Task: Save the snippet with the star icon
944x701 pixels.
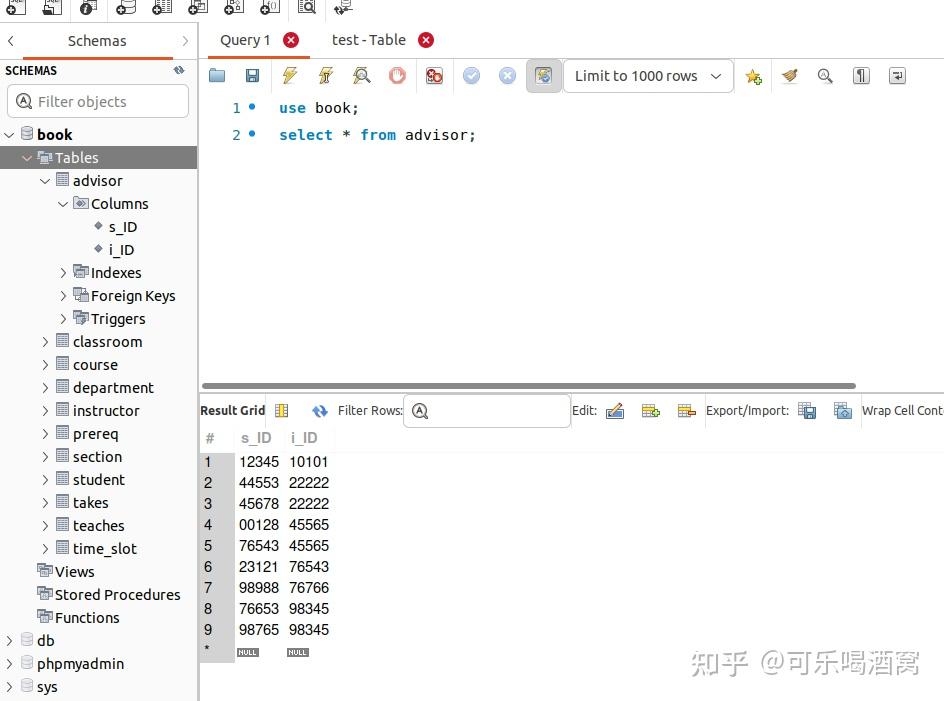Action: 753,75
